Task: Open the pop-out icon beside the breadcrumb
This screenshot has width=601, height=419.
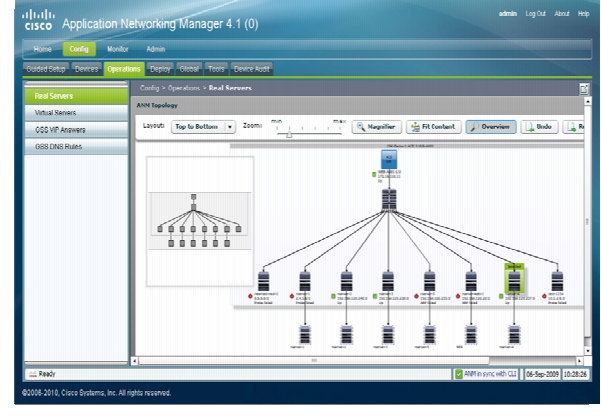Action: coord(583,89)
